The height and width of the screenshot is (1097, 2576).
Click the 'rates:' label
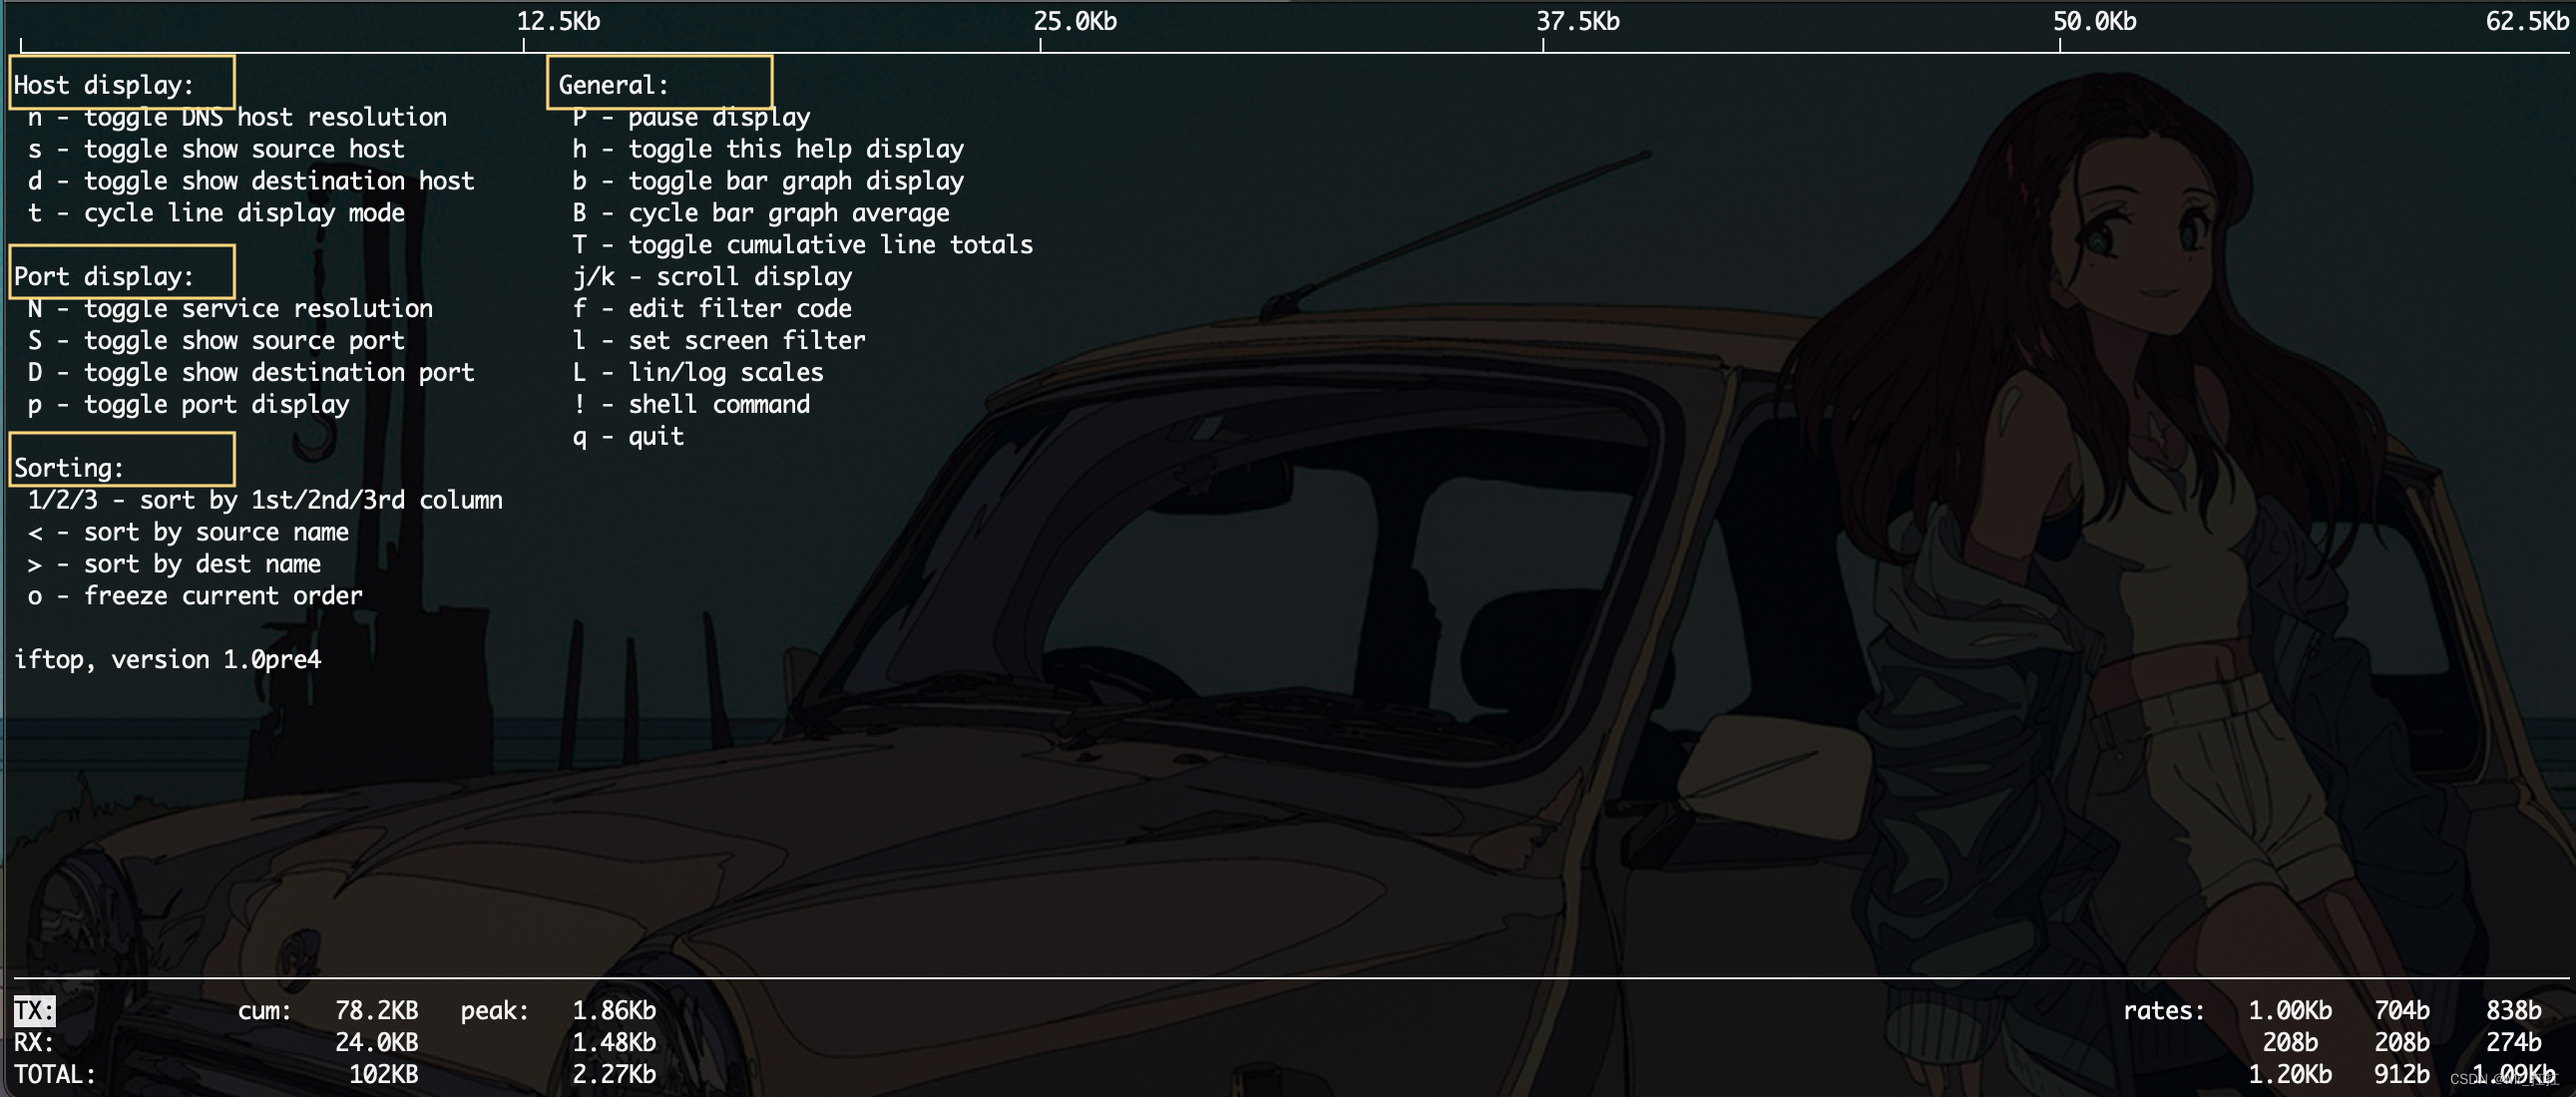click(x=2164, y=1011)
